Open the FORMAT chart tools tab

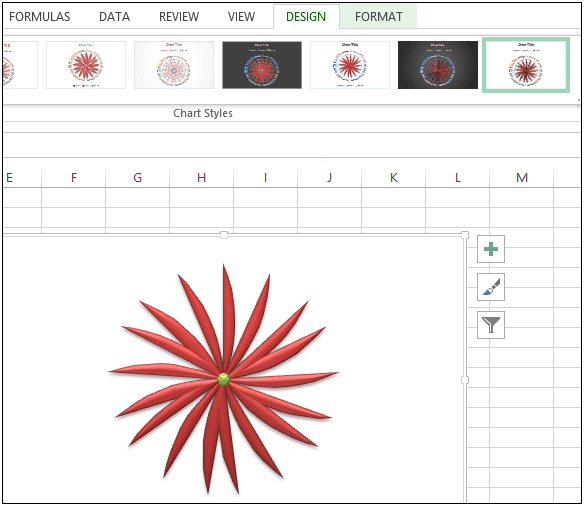point(378,17)
